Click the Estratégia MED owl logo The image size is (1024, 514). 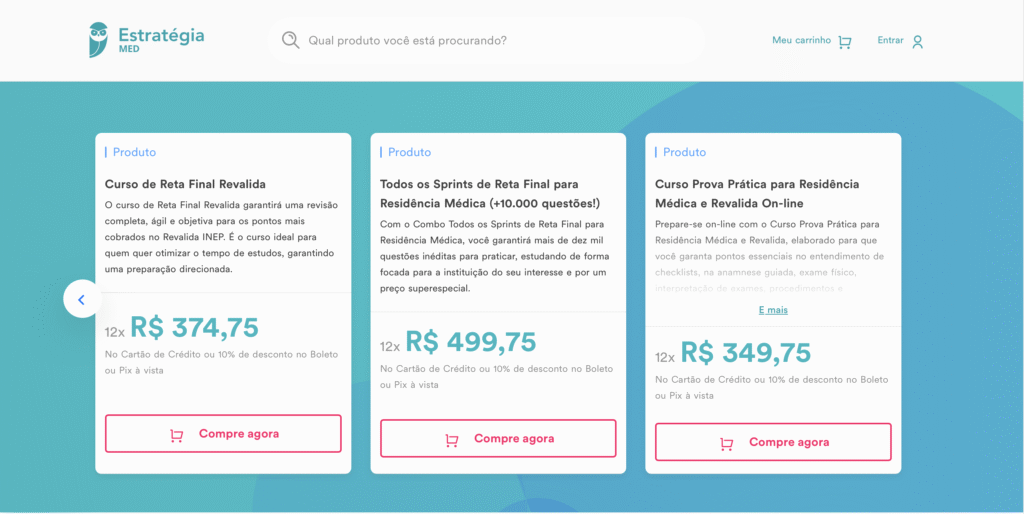(x=99, y=40)
